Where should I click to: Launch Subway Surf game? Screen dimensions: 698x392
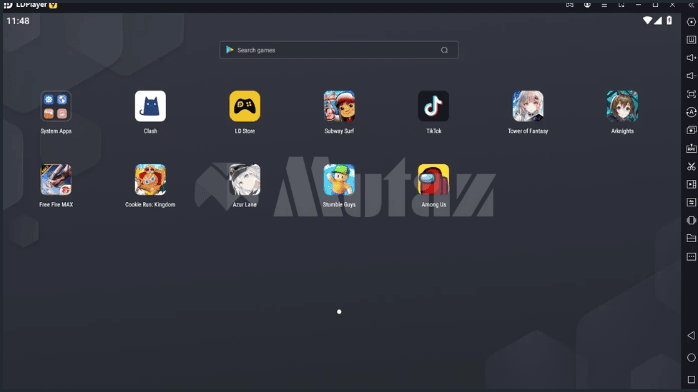339,106
